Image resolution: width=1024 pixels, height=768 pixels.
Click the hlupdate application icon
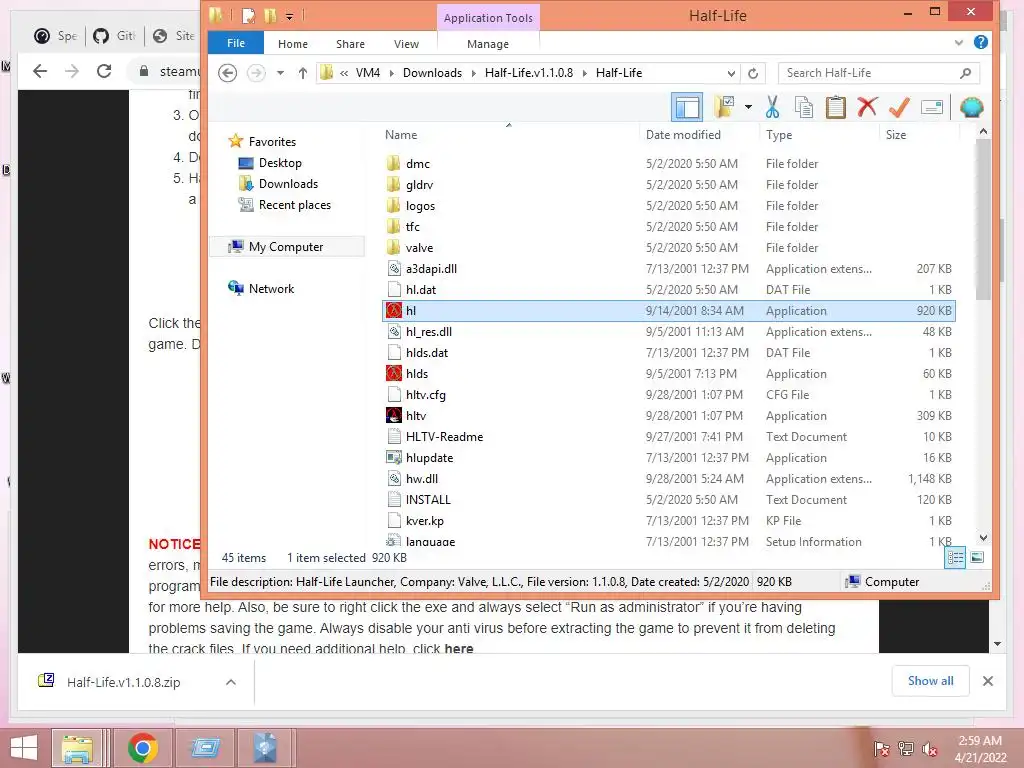tap(394, 458)
